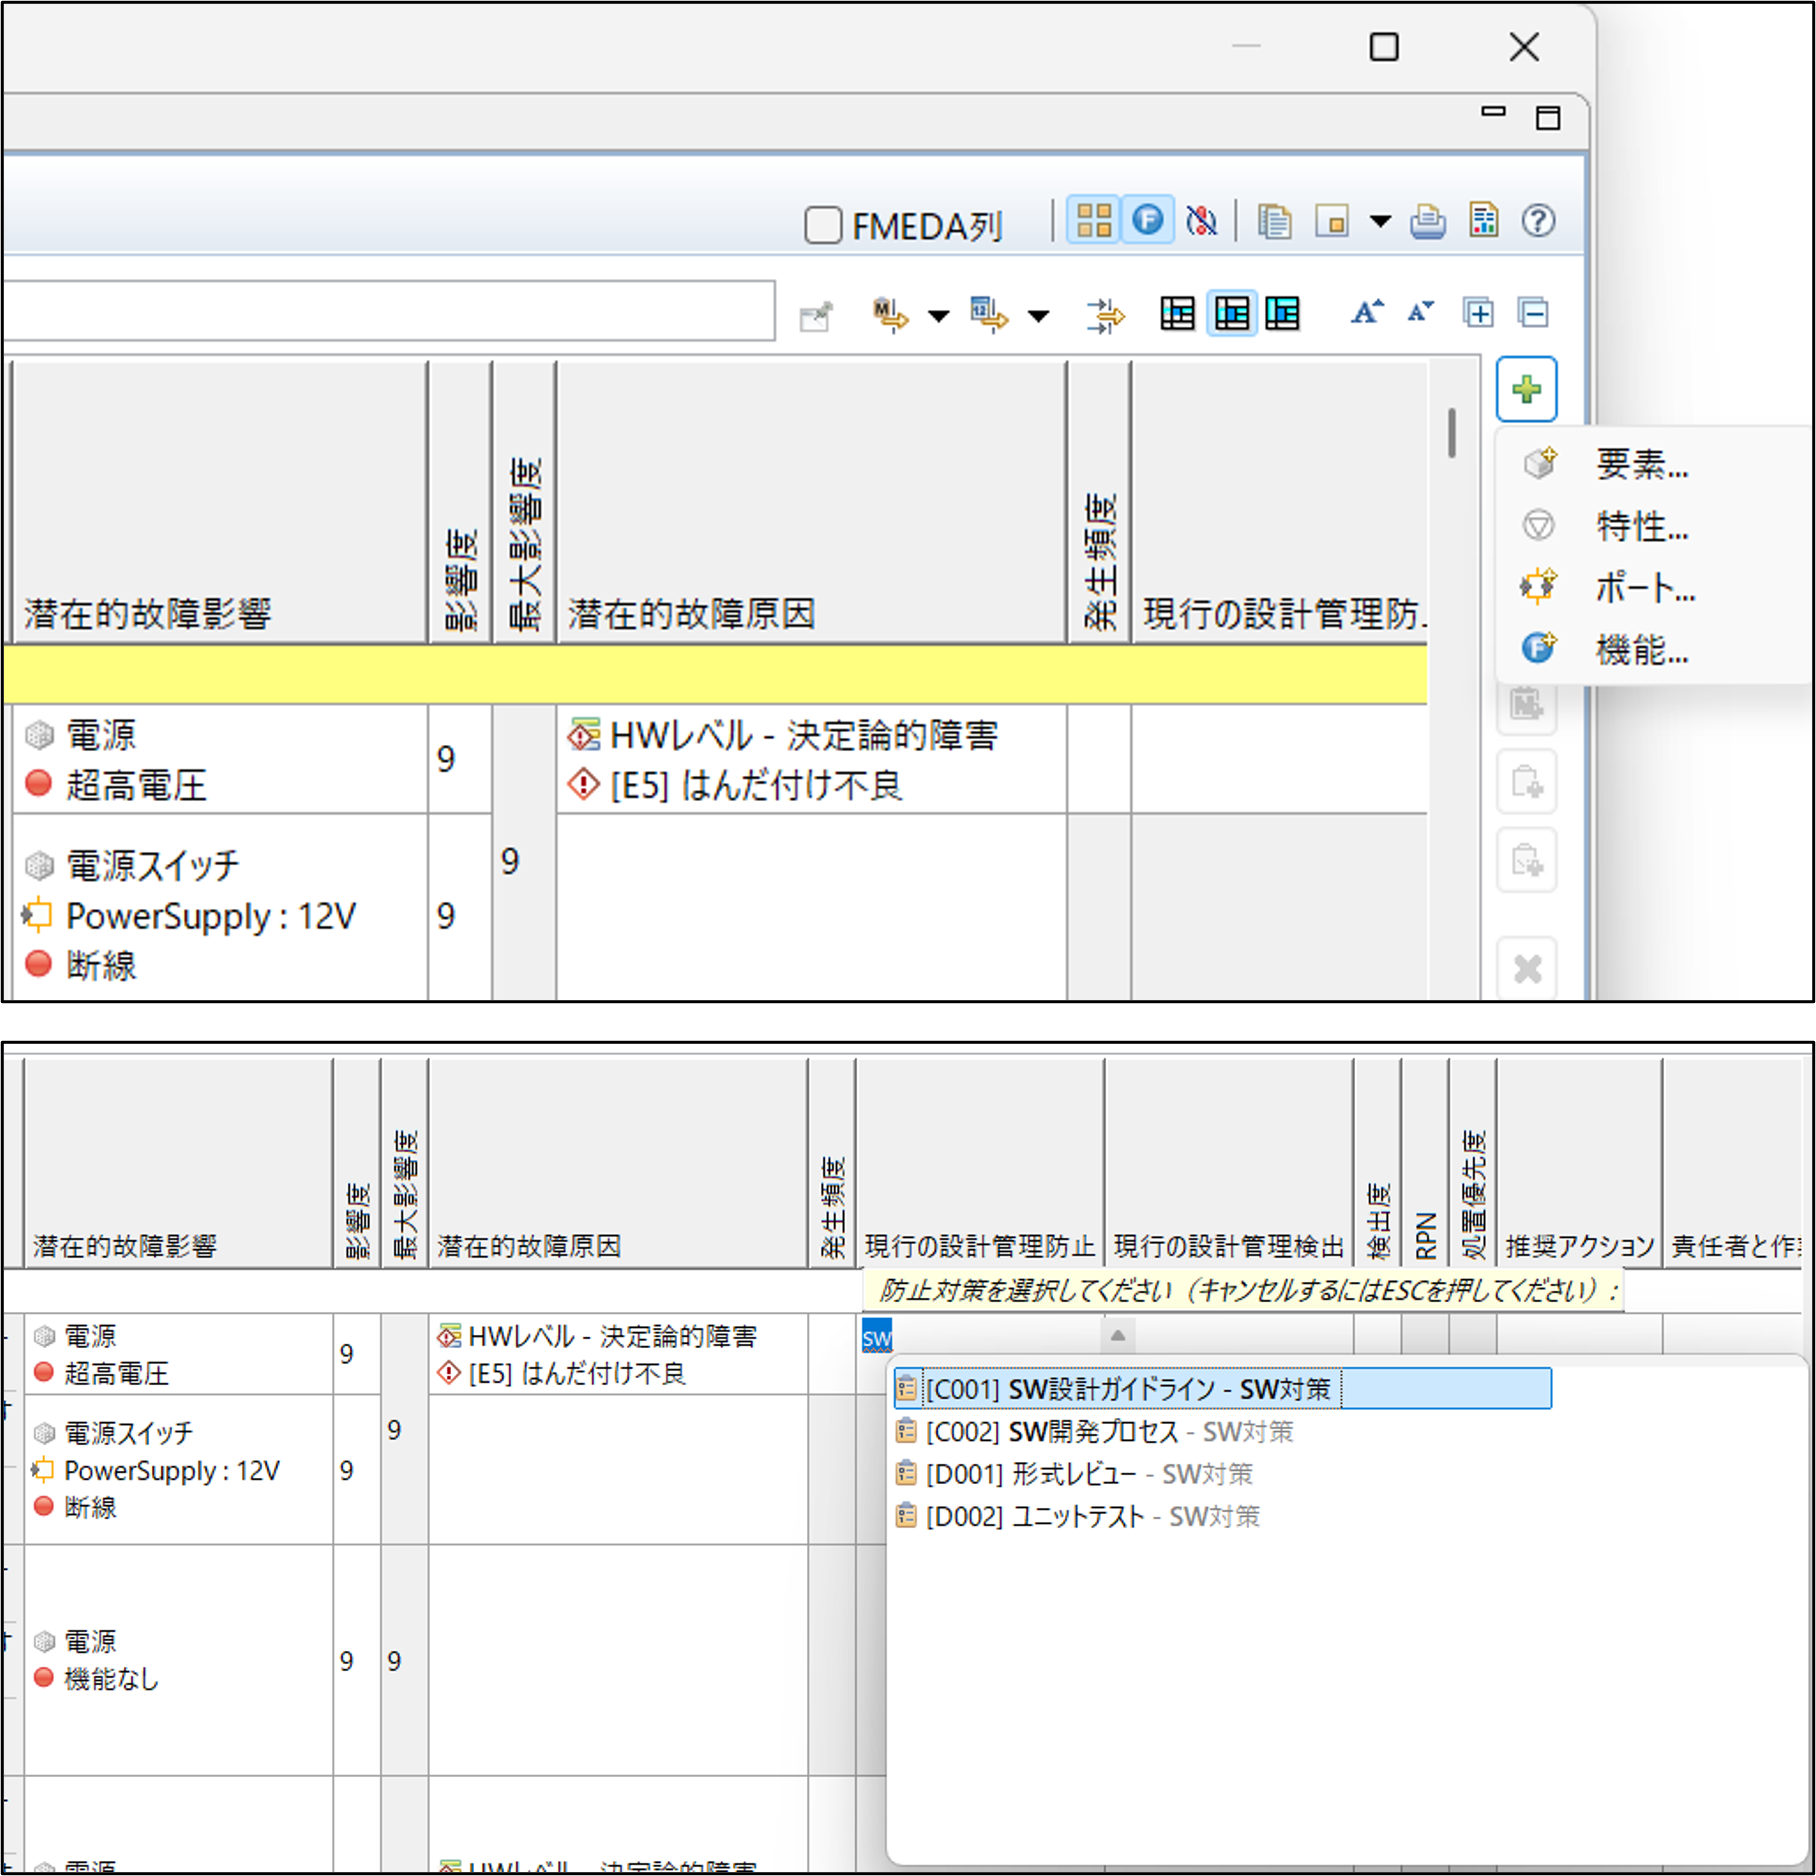Toggle the blue F function view button
Image resolution: width=1816 pixels, height=1876 pixels.
click(1147, 220)
